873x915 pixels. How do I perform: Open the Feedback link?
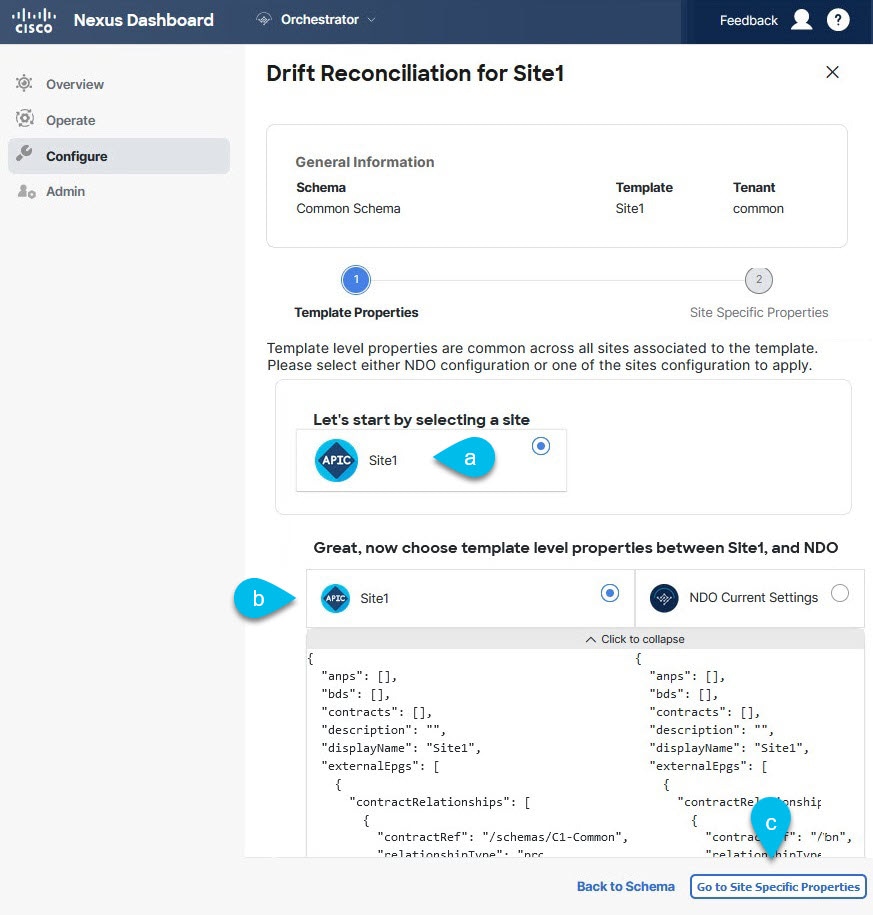pos(748,20)
